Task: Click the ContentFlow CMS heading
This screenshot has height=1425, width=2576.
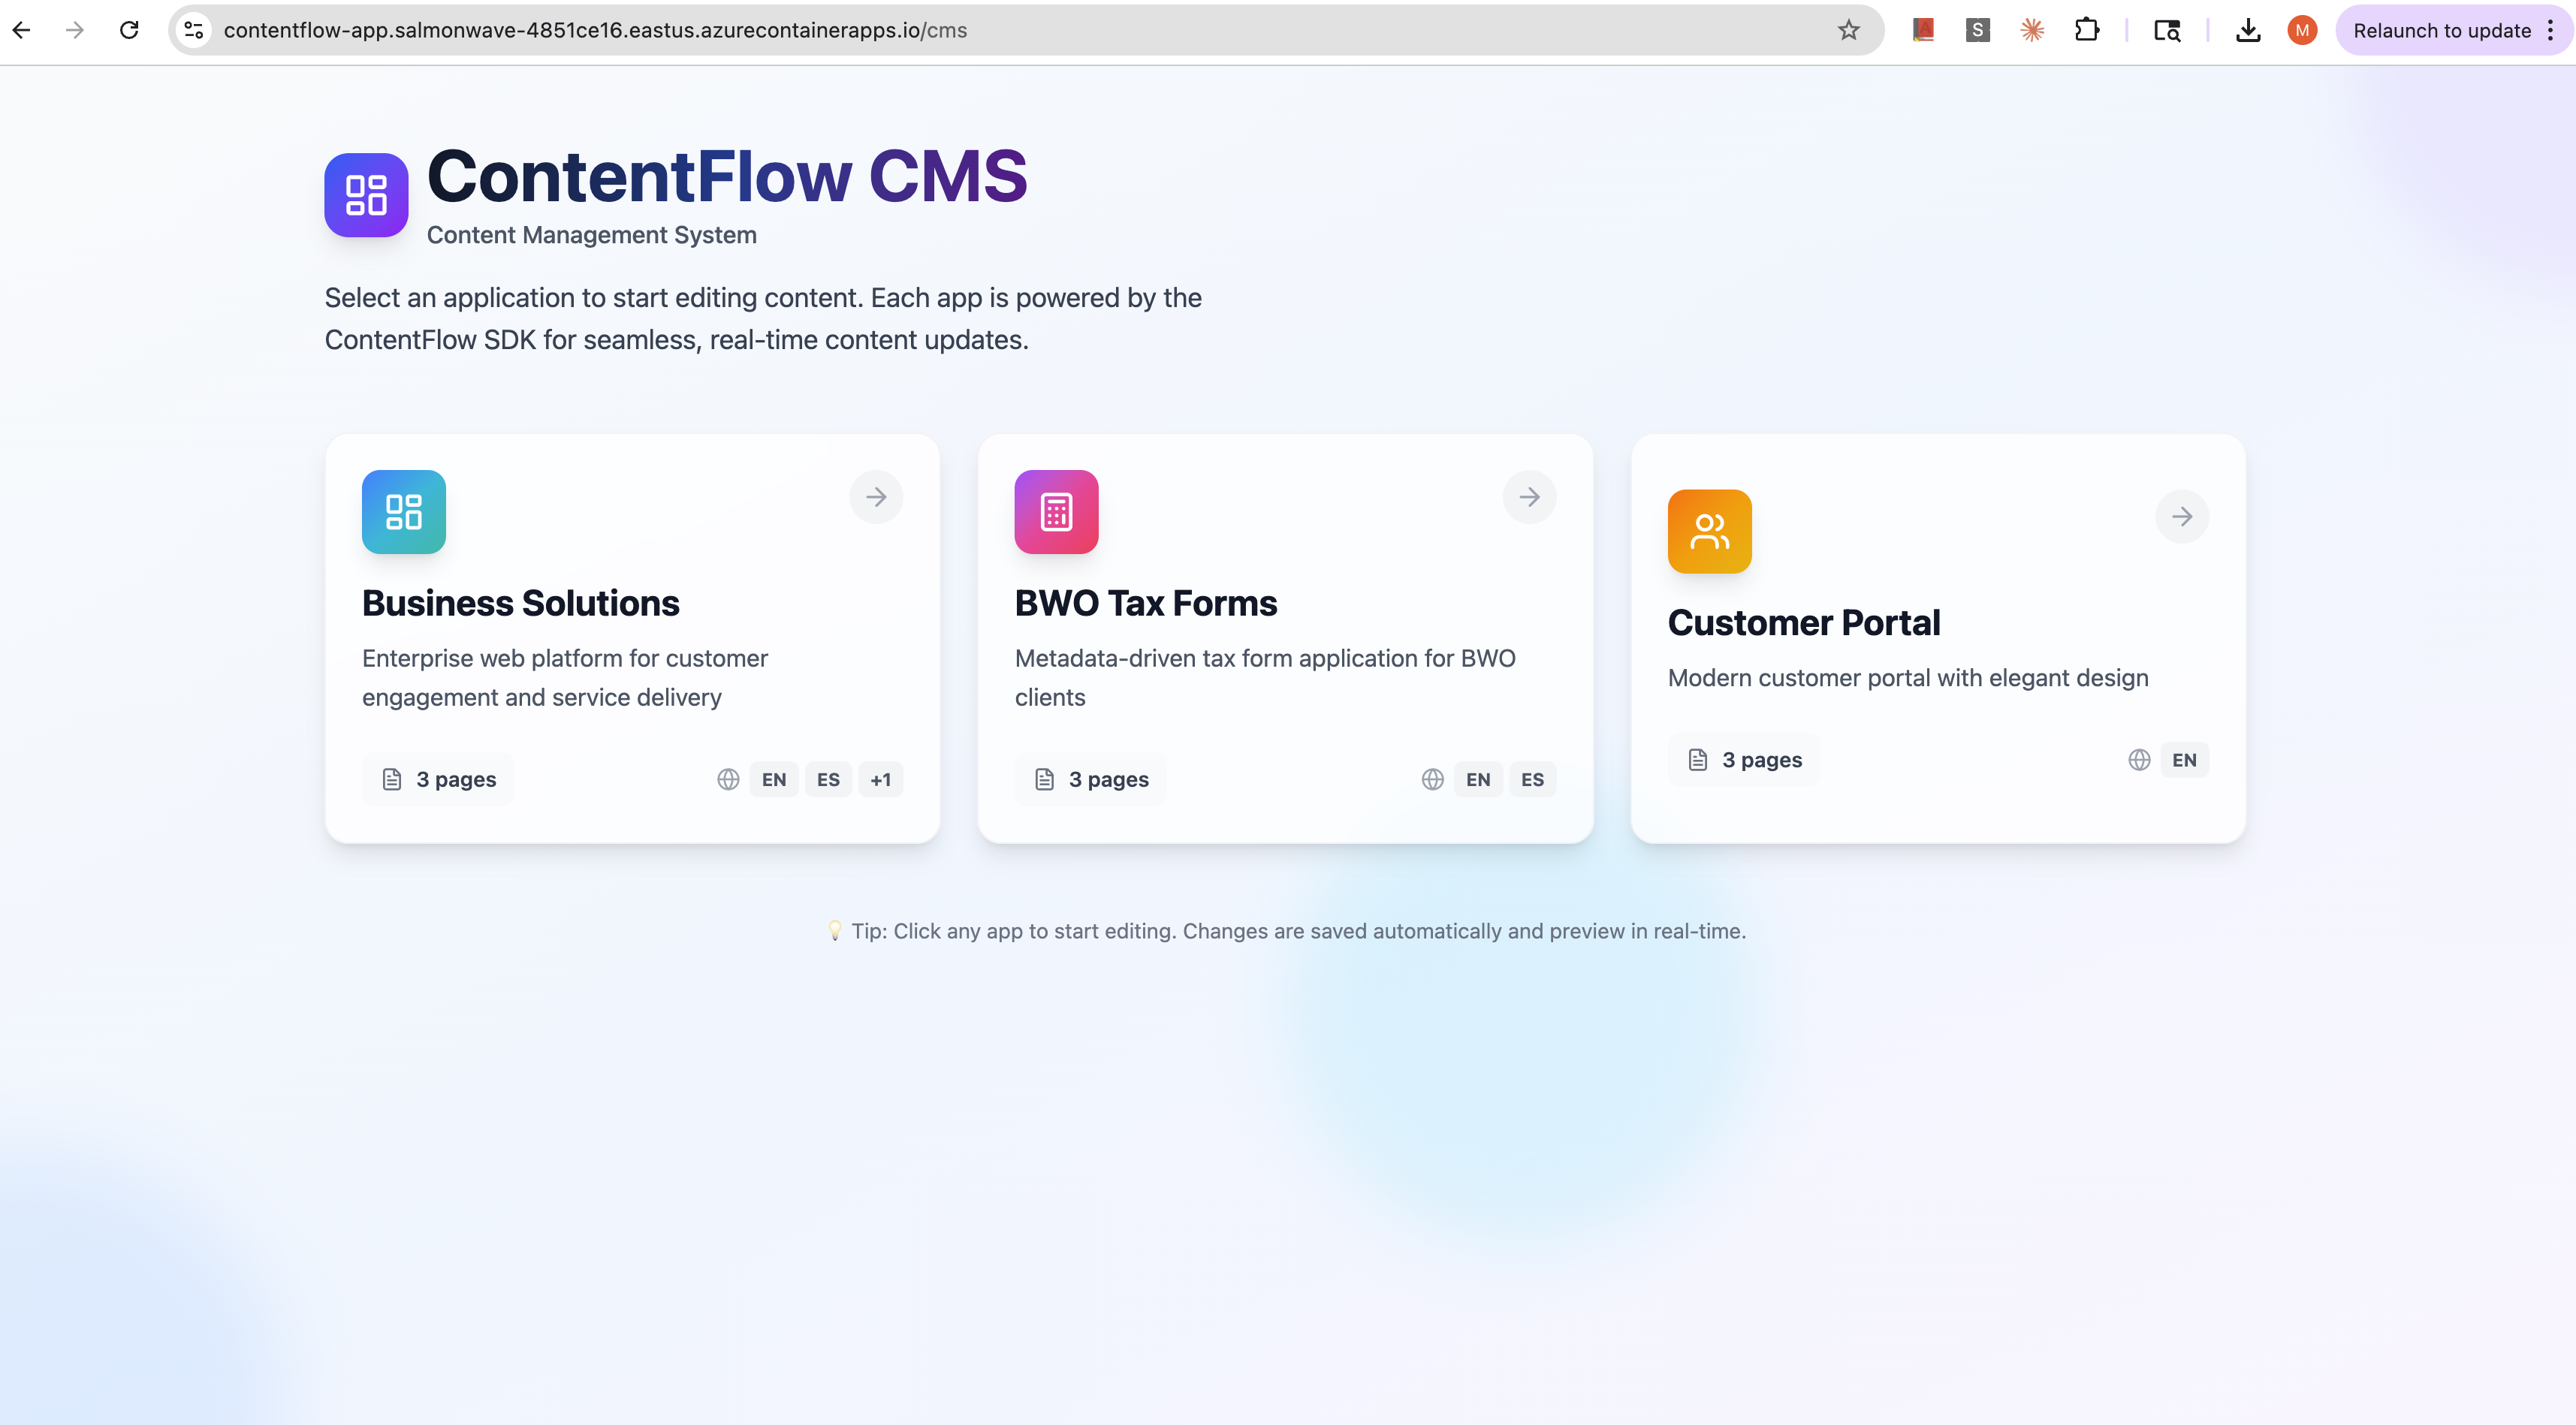Action: tap(727, 176)
